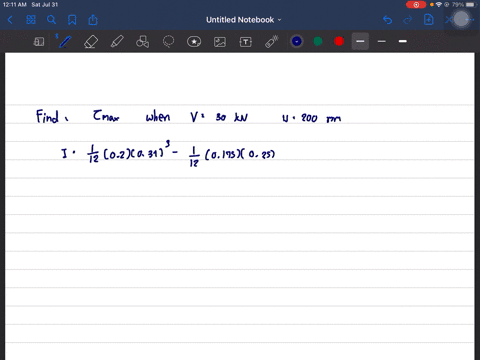Image resolution: width=480 pixels, height=360 pixels.
Task: Tap the Wi-Fi status icon
Action: point(439,5)
